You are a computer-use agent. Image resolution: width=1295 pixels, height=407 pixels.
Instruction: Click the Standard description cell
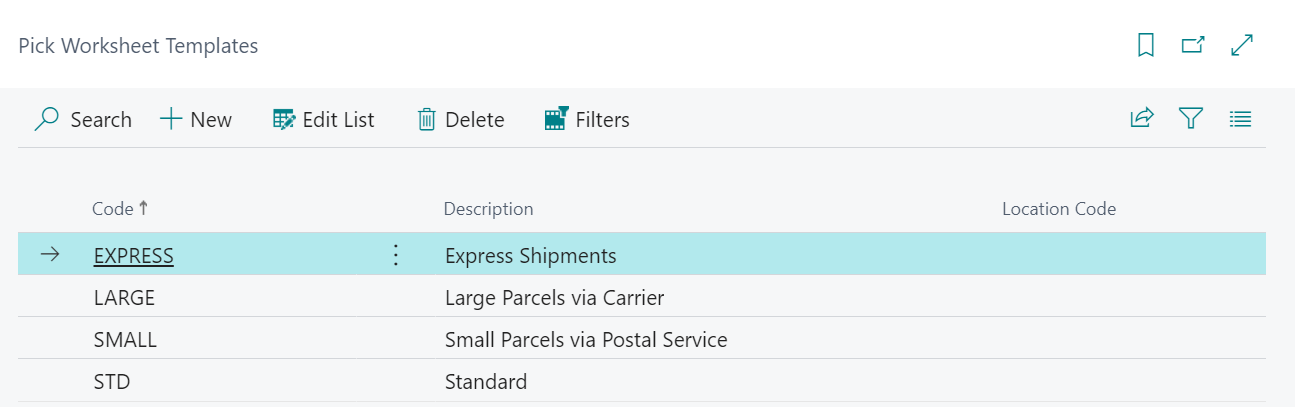tap(486, 382)
